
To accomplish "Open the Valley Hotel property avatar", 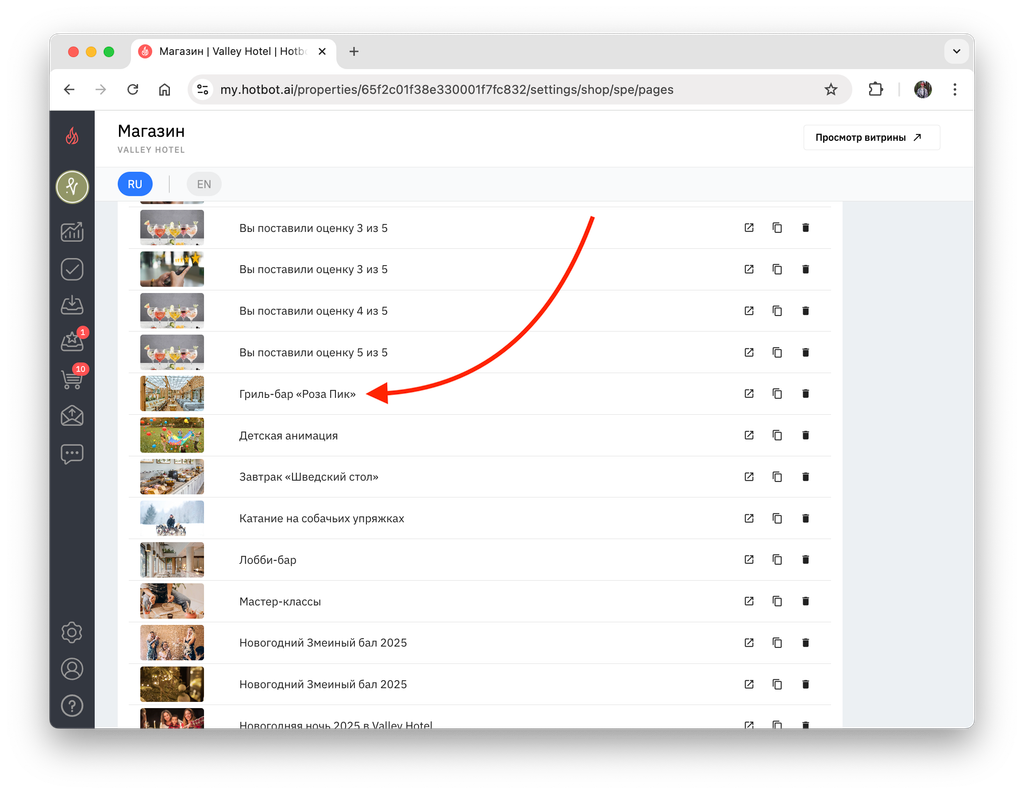I will (72, 187).
